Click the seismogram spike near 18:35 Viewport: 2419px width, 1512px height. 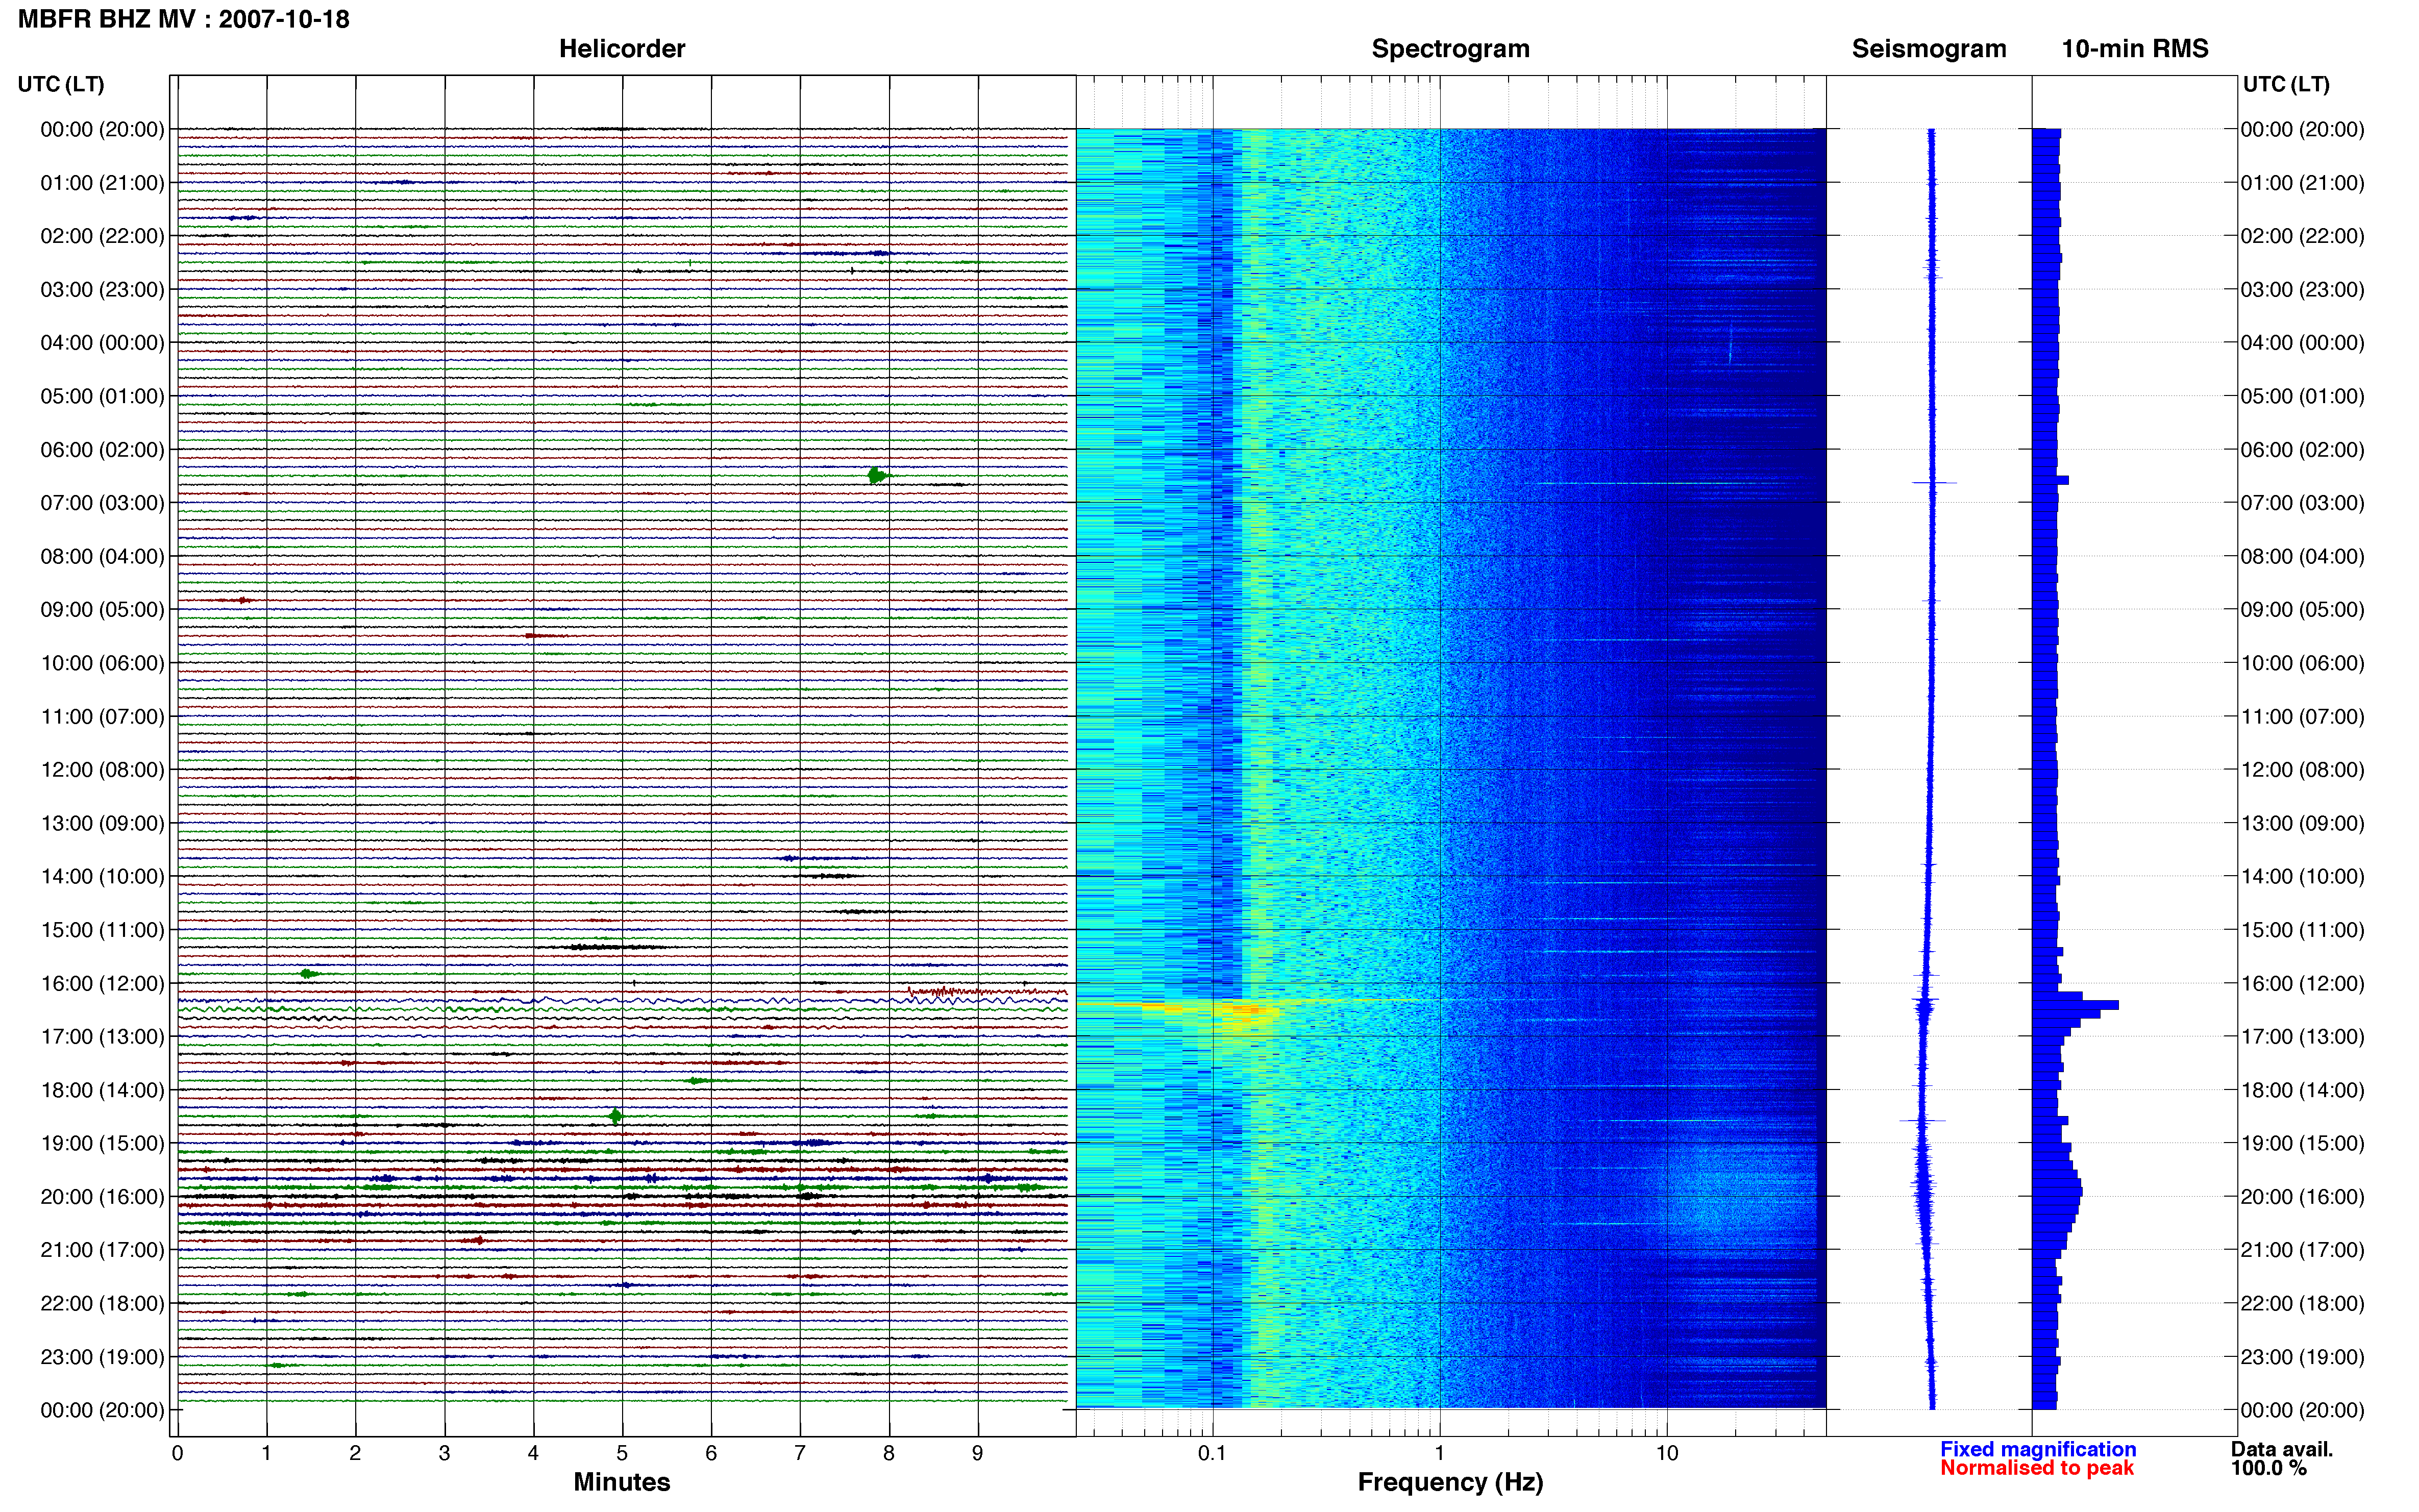[x=1922, y=1120]
